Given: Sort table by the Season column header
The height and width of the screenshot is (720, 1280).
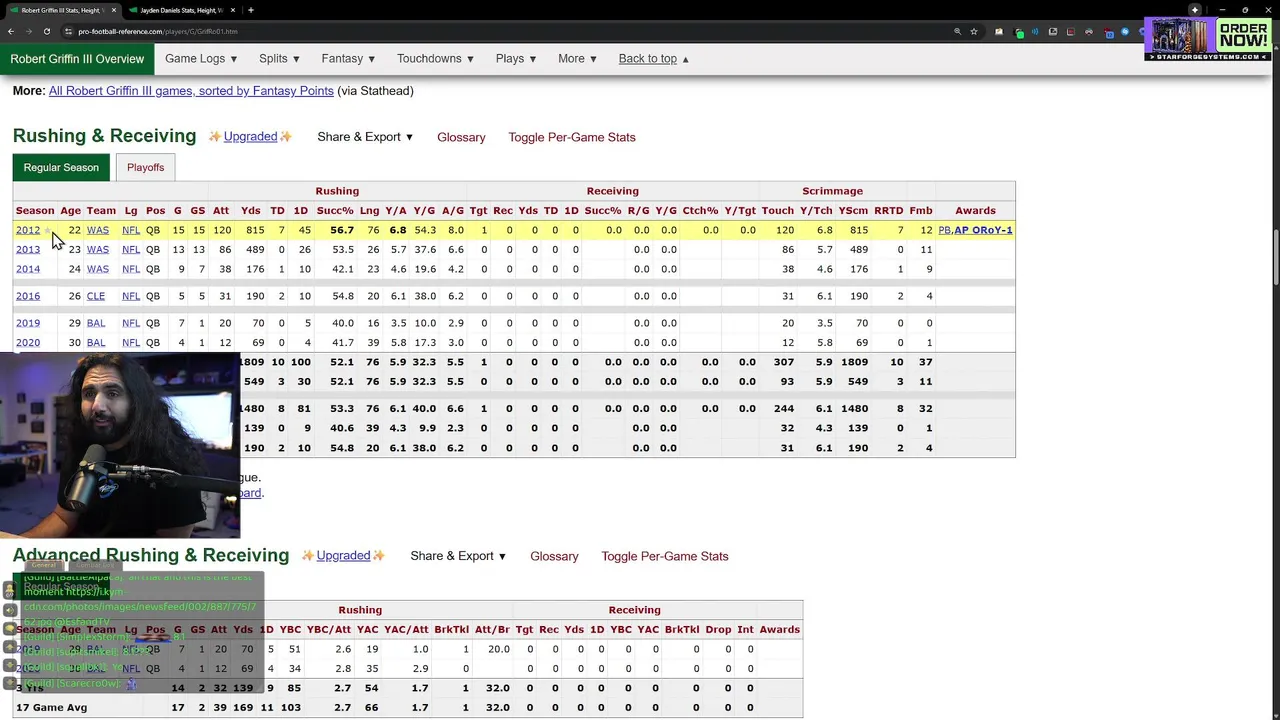Looking at the screenshot, I should click(35, 210).
